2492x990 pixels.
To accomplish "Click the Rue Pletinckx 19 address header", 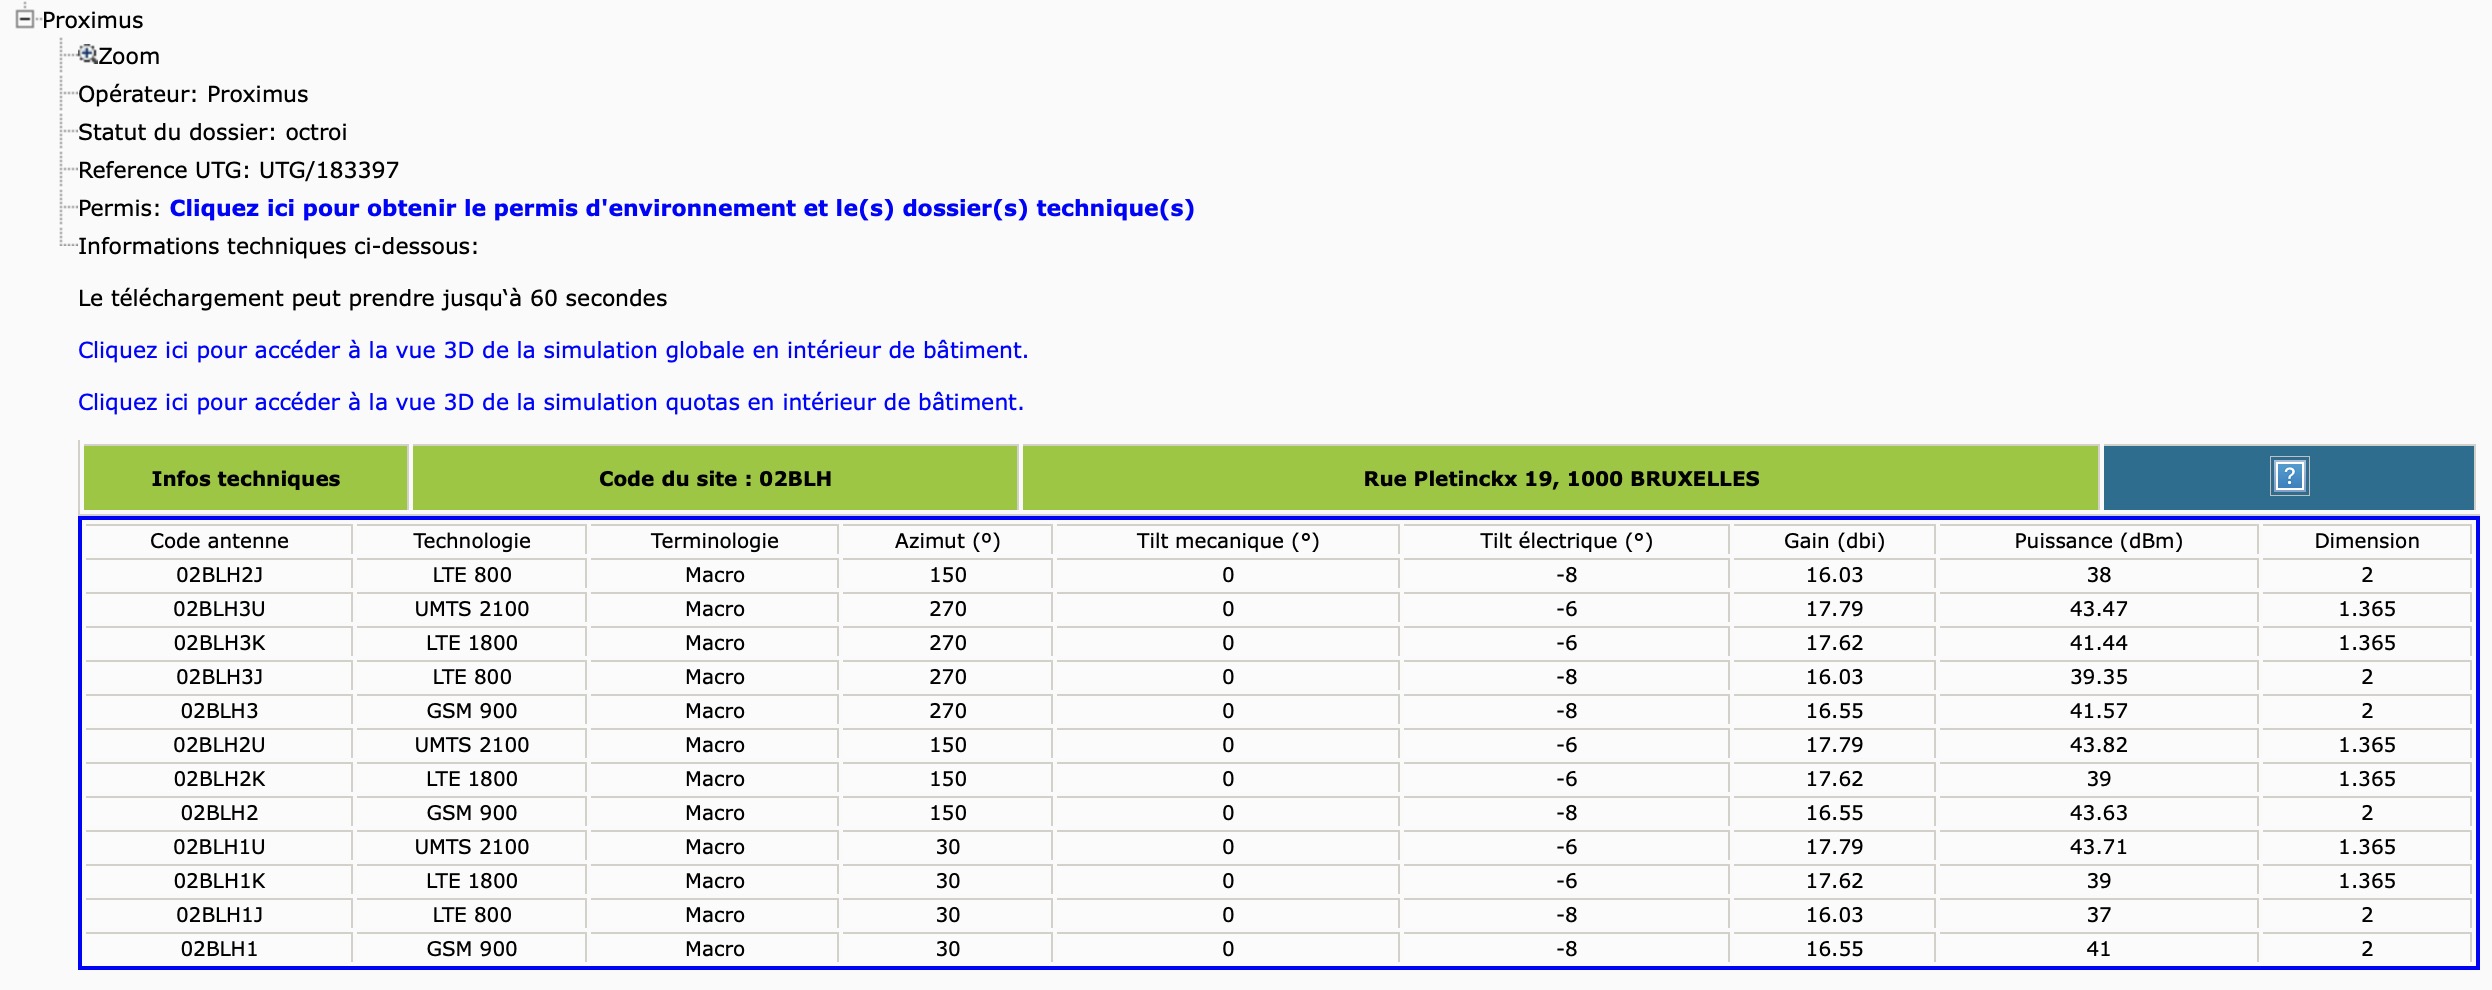I will [x=1561, y=478].
